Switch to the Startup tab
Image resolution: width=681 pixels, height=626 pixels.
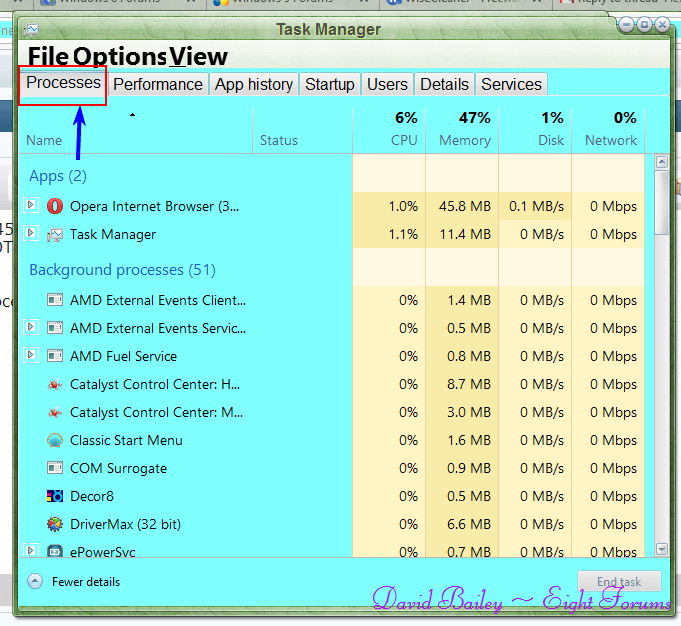(330, 84)
